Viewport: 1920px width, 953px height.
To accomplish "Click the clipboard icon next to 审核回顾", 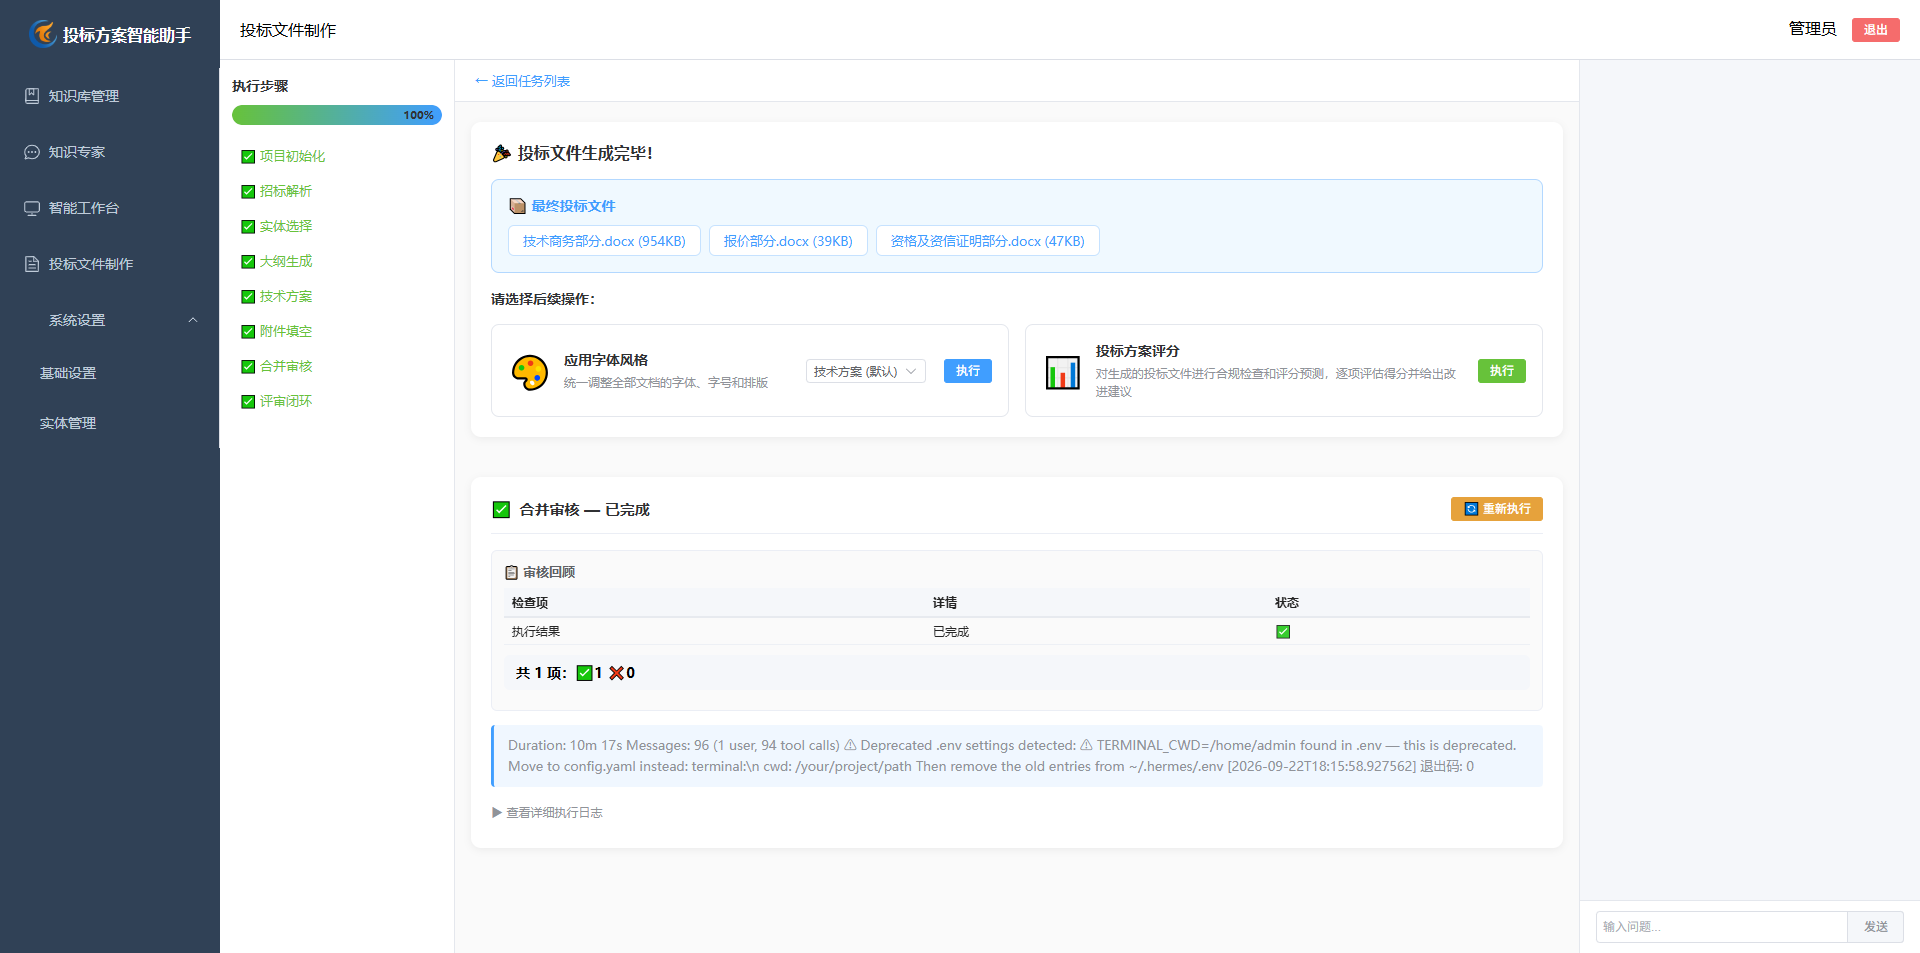I will [511, 573].
